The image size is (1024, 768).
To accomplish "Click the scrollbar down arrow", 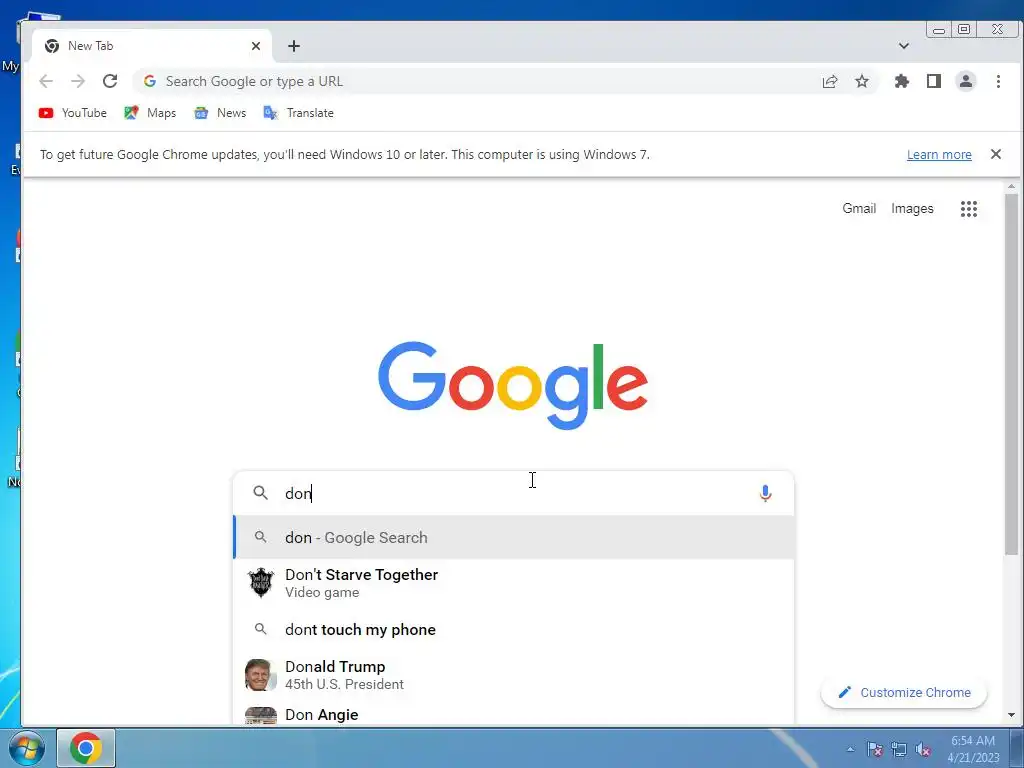I will (x=1011, y=715).
